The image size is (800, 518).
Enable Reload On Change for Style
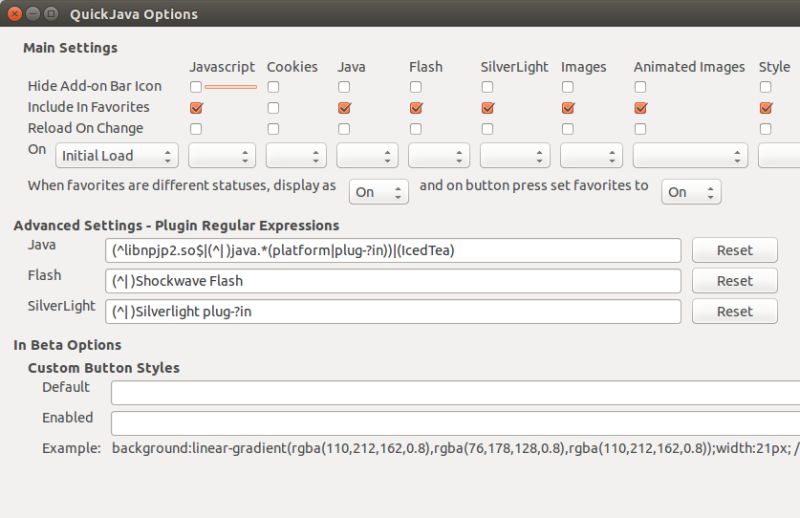click(x=766, y=129)
